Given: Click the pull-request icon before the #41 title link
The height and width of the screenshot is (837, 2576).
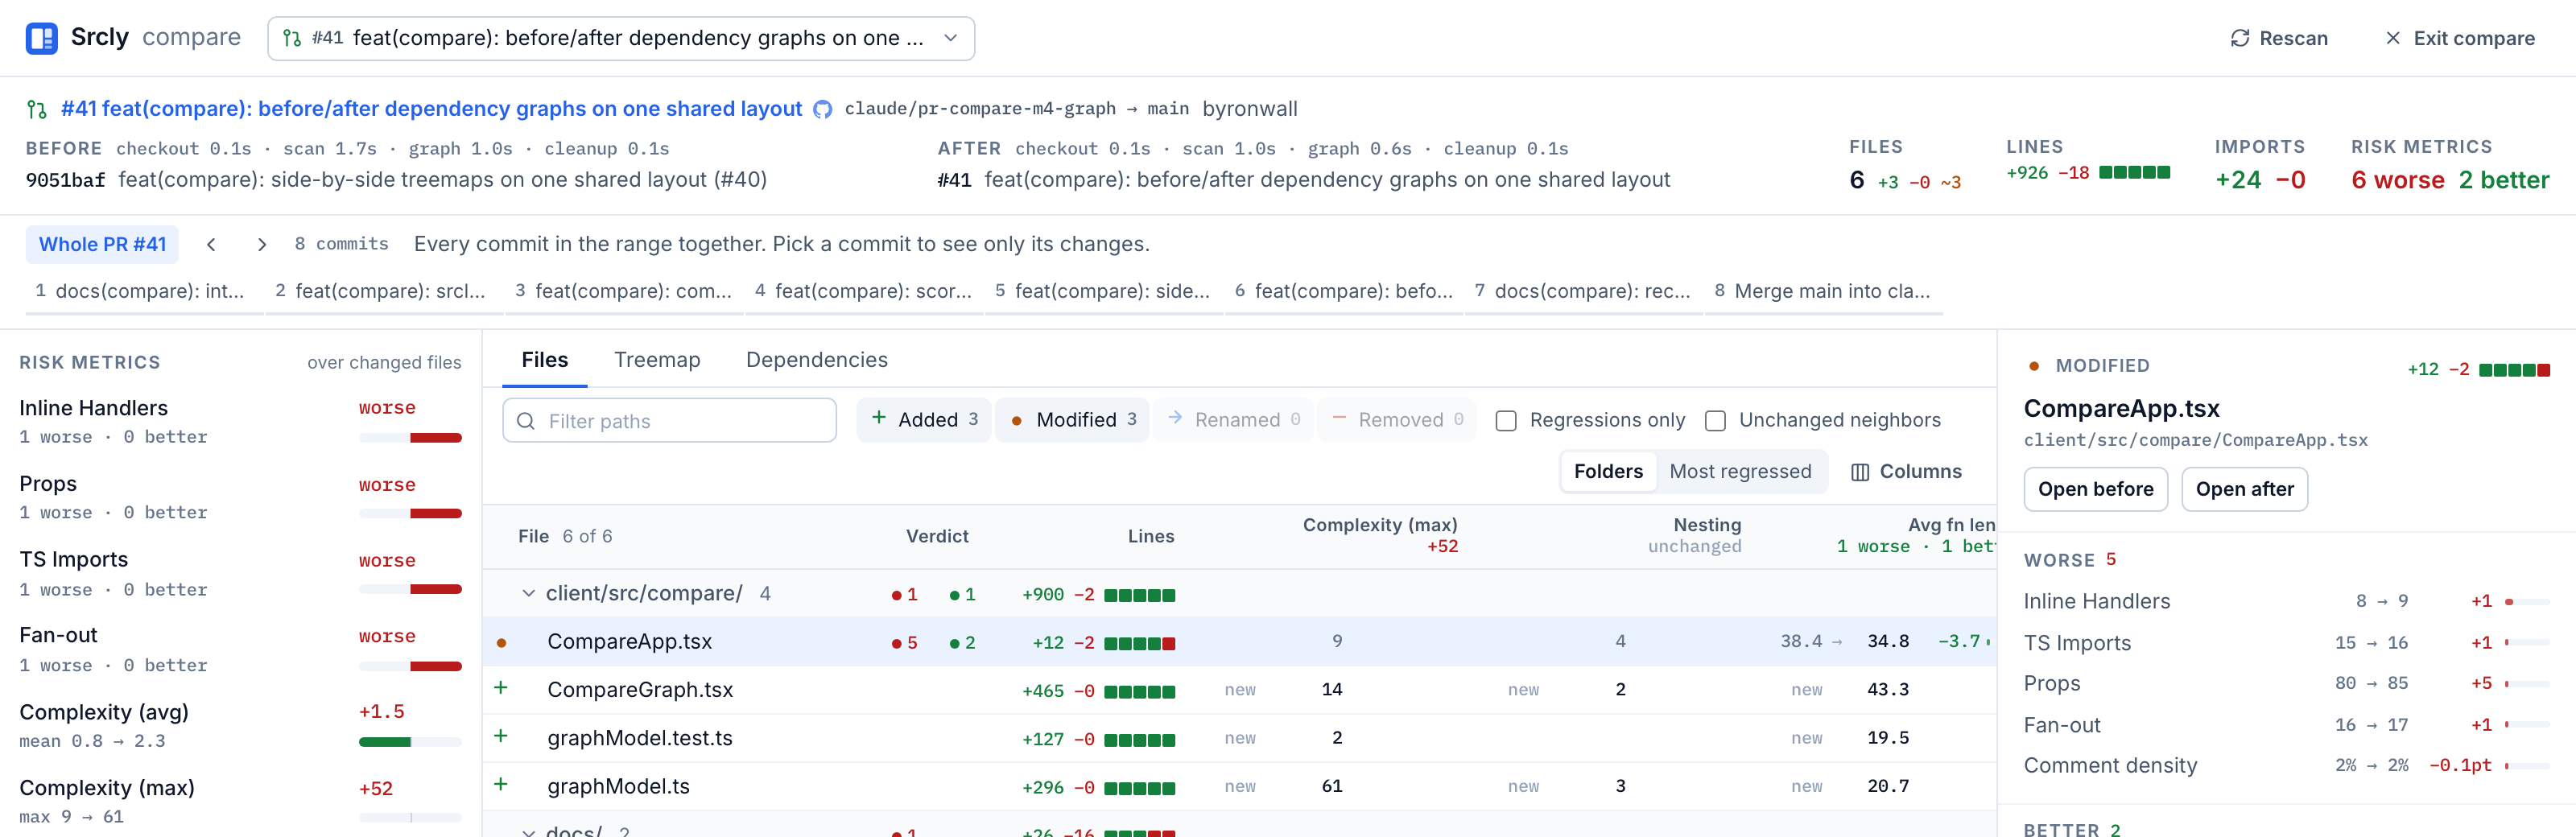Looking at the screenshot, I should [37, 109].
